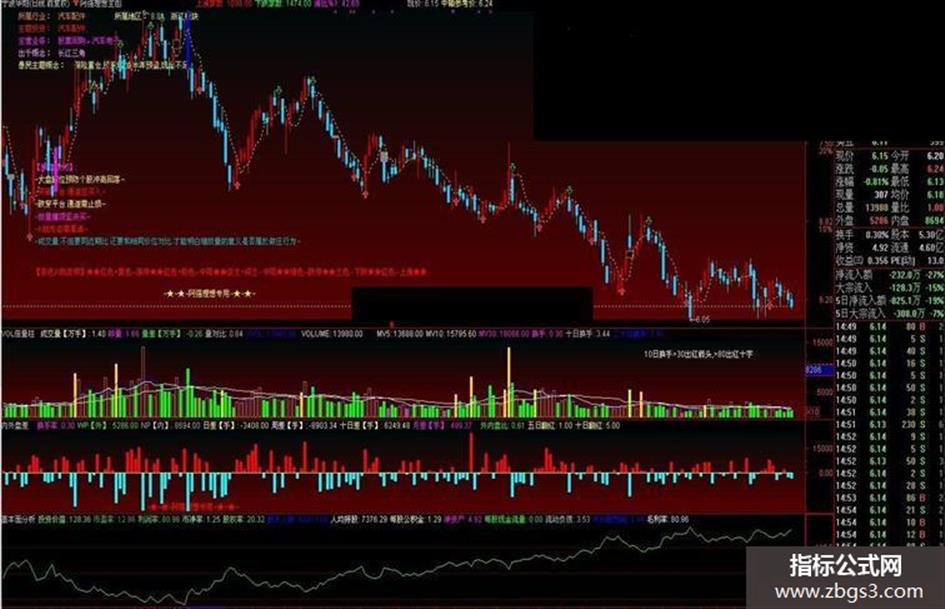Select the 14:54 tick with 12 B
This screenshot has width=945, height=609.
pyautogui.click(x=890, y=535)
